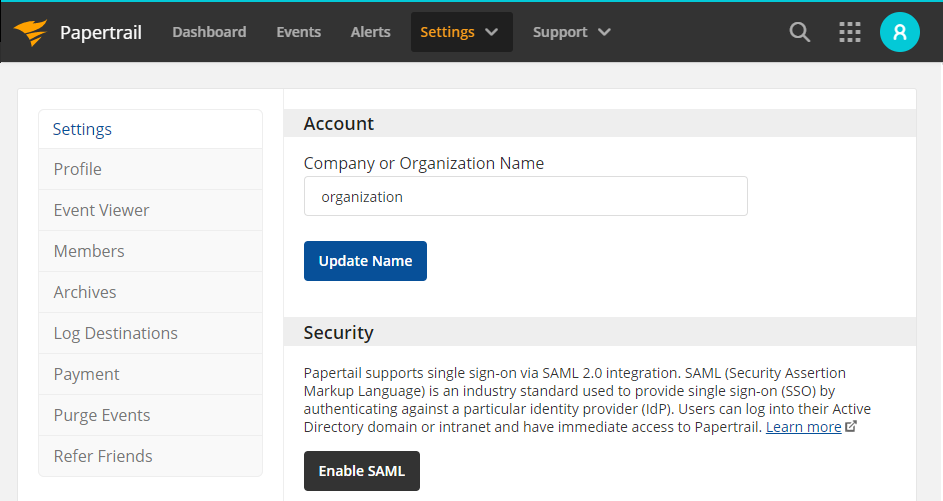Follow the Learn more link

[x=803, y=427]
